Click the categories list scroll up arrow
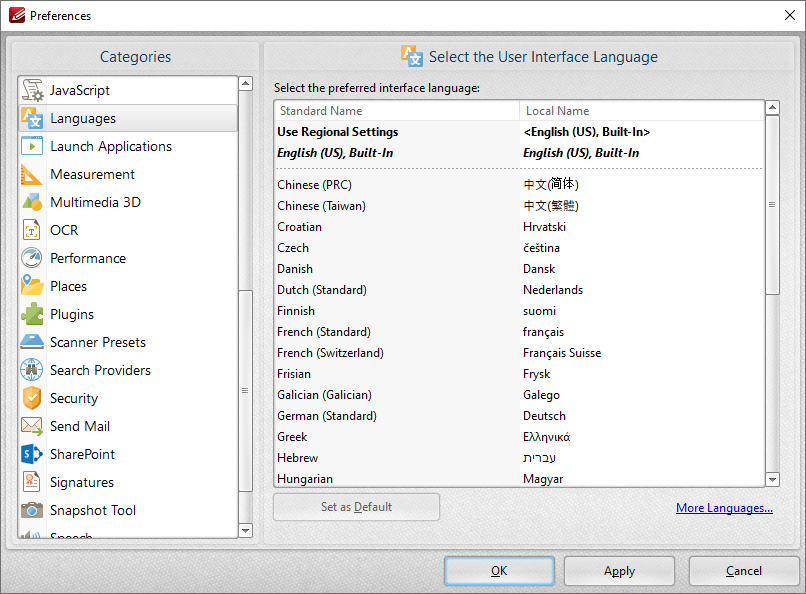The width and height of the screenshot is (806, 594). 246,83
